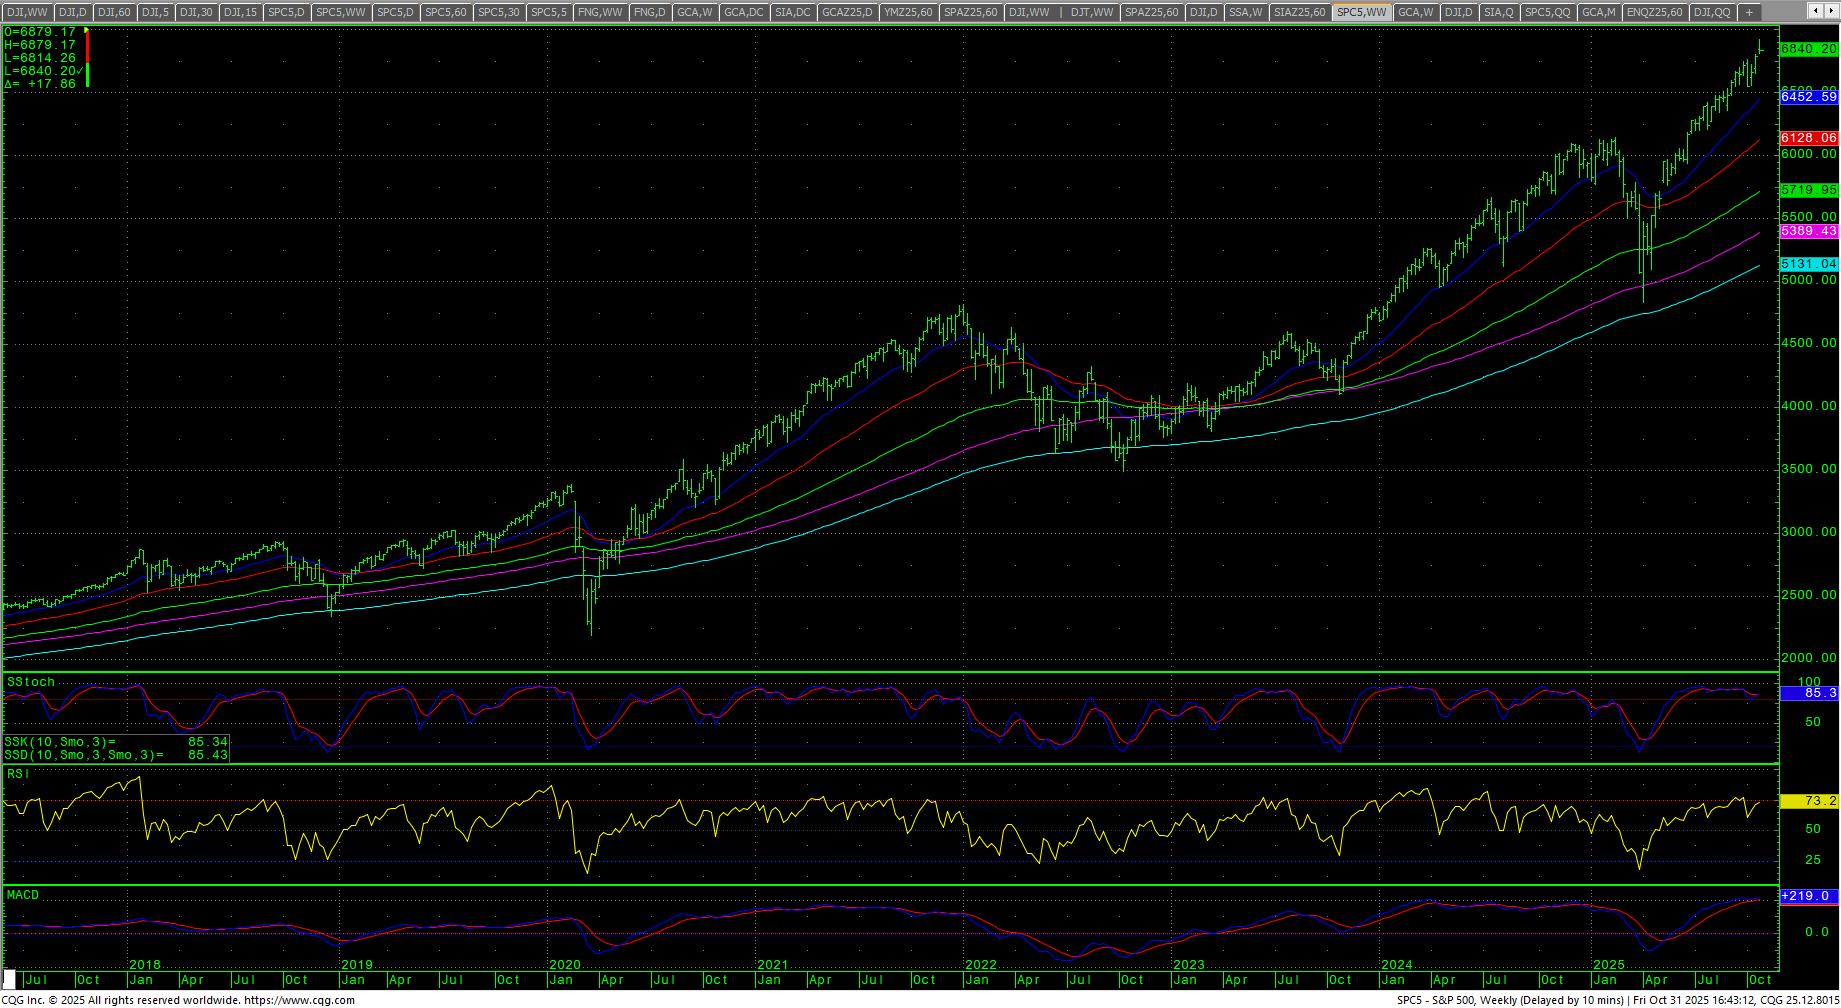Click the cyan 5131.04 moving average label
This screenshot has width=1841, height=1008.
pyautogui.click(x=1808, y=264)
